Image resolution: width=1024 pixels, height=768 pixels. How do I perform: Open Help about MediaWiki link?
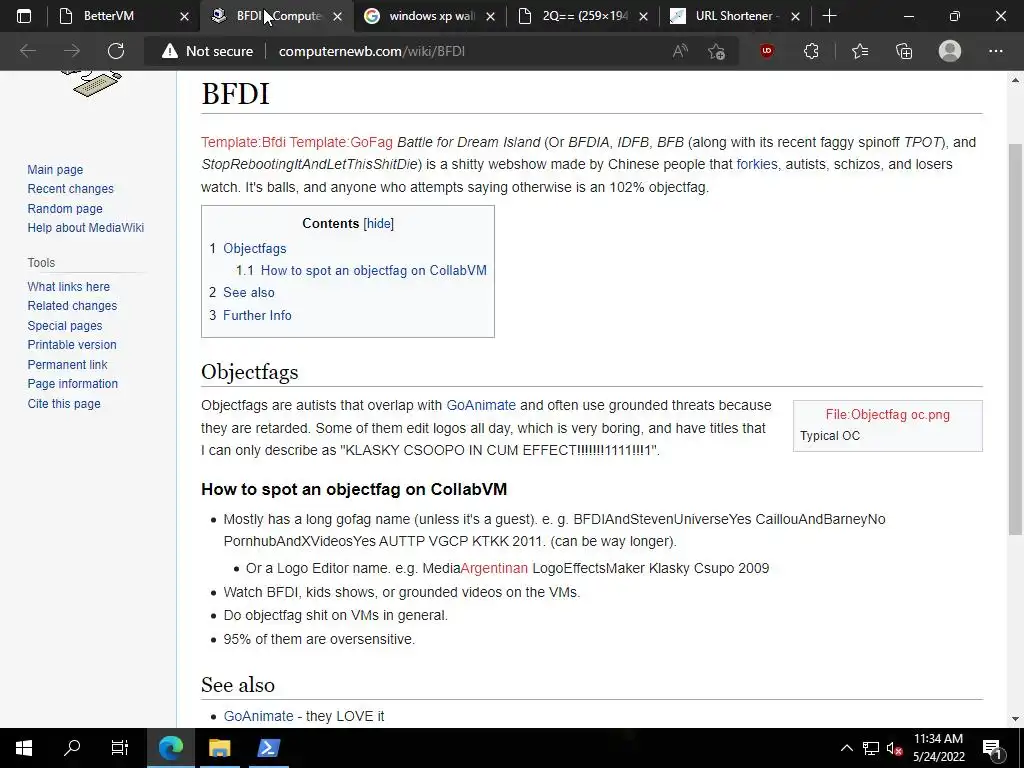(86, 228)
